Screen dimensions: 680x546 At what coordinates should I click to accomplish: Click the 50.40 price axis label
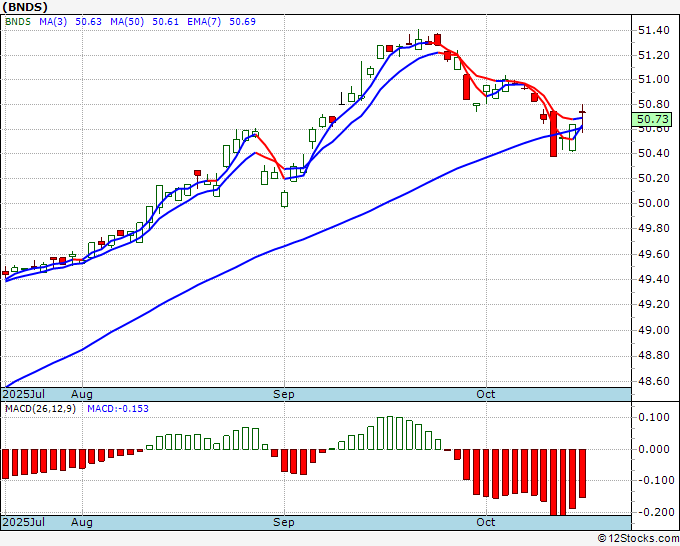tap(654, 154)
